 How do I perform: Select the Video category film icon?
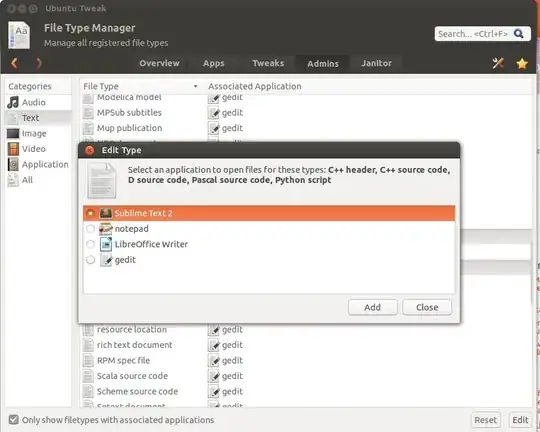pyautogui.click(x=13, y=149)
